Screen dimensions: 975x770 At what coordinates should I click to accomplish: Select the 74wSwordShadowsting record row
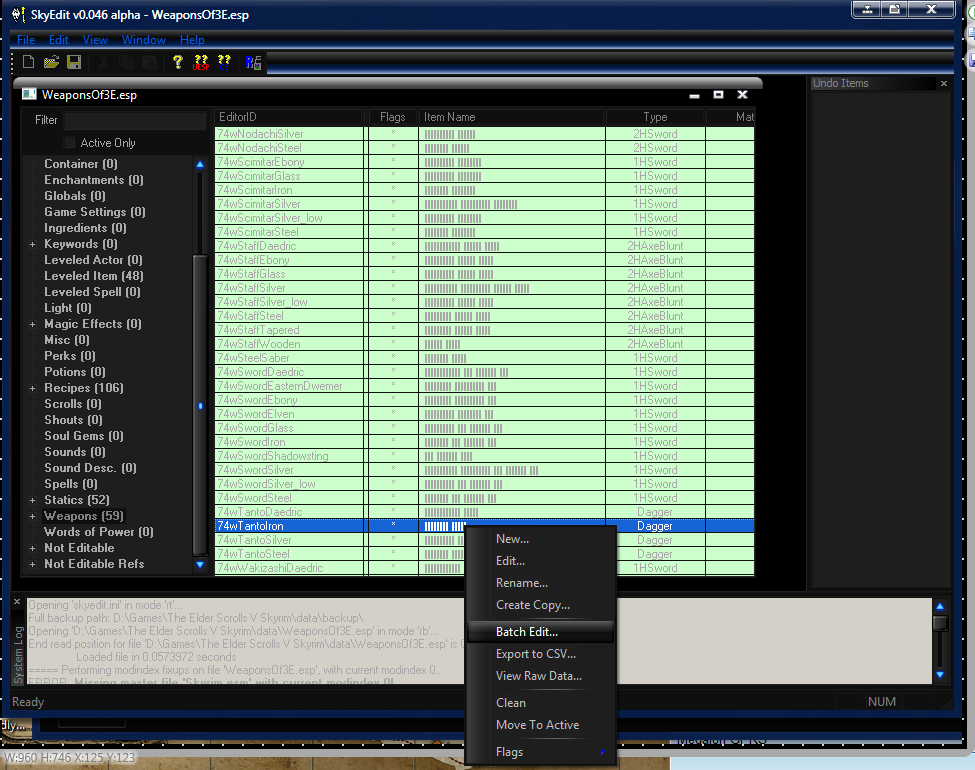tap(484, 456)
